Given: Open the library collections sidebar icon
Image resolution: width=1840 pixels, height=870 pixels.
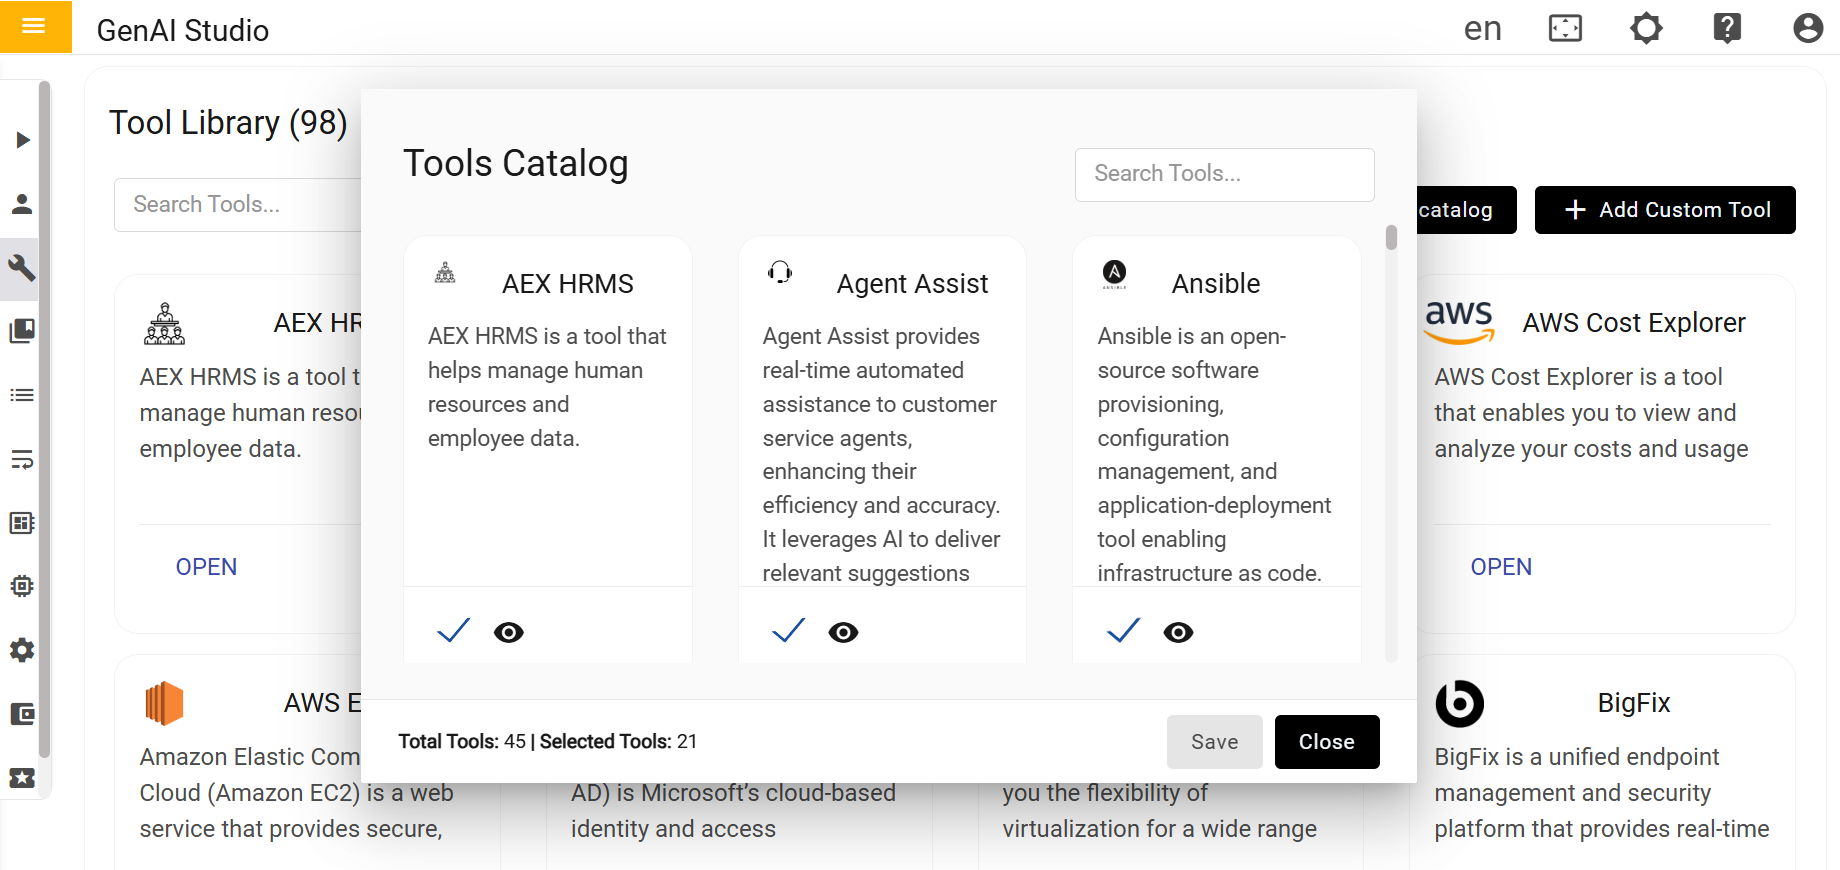Looking at the screenshot, I should (x=22, y=331).
